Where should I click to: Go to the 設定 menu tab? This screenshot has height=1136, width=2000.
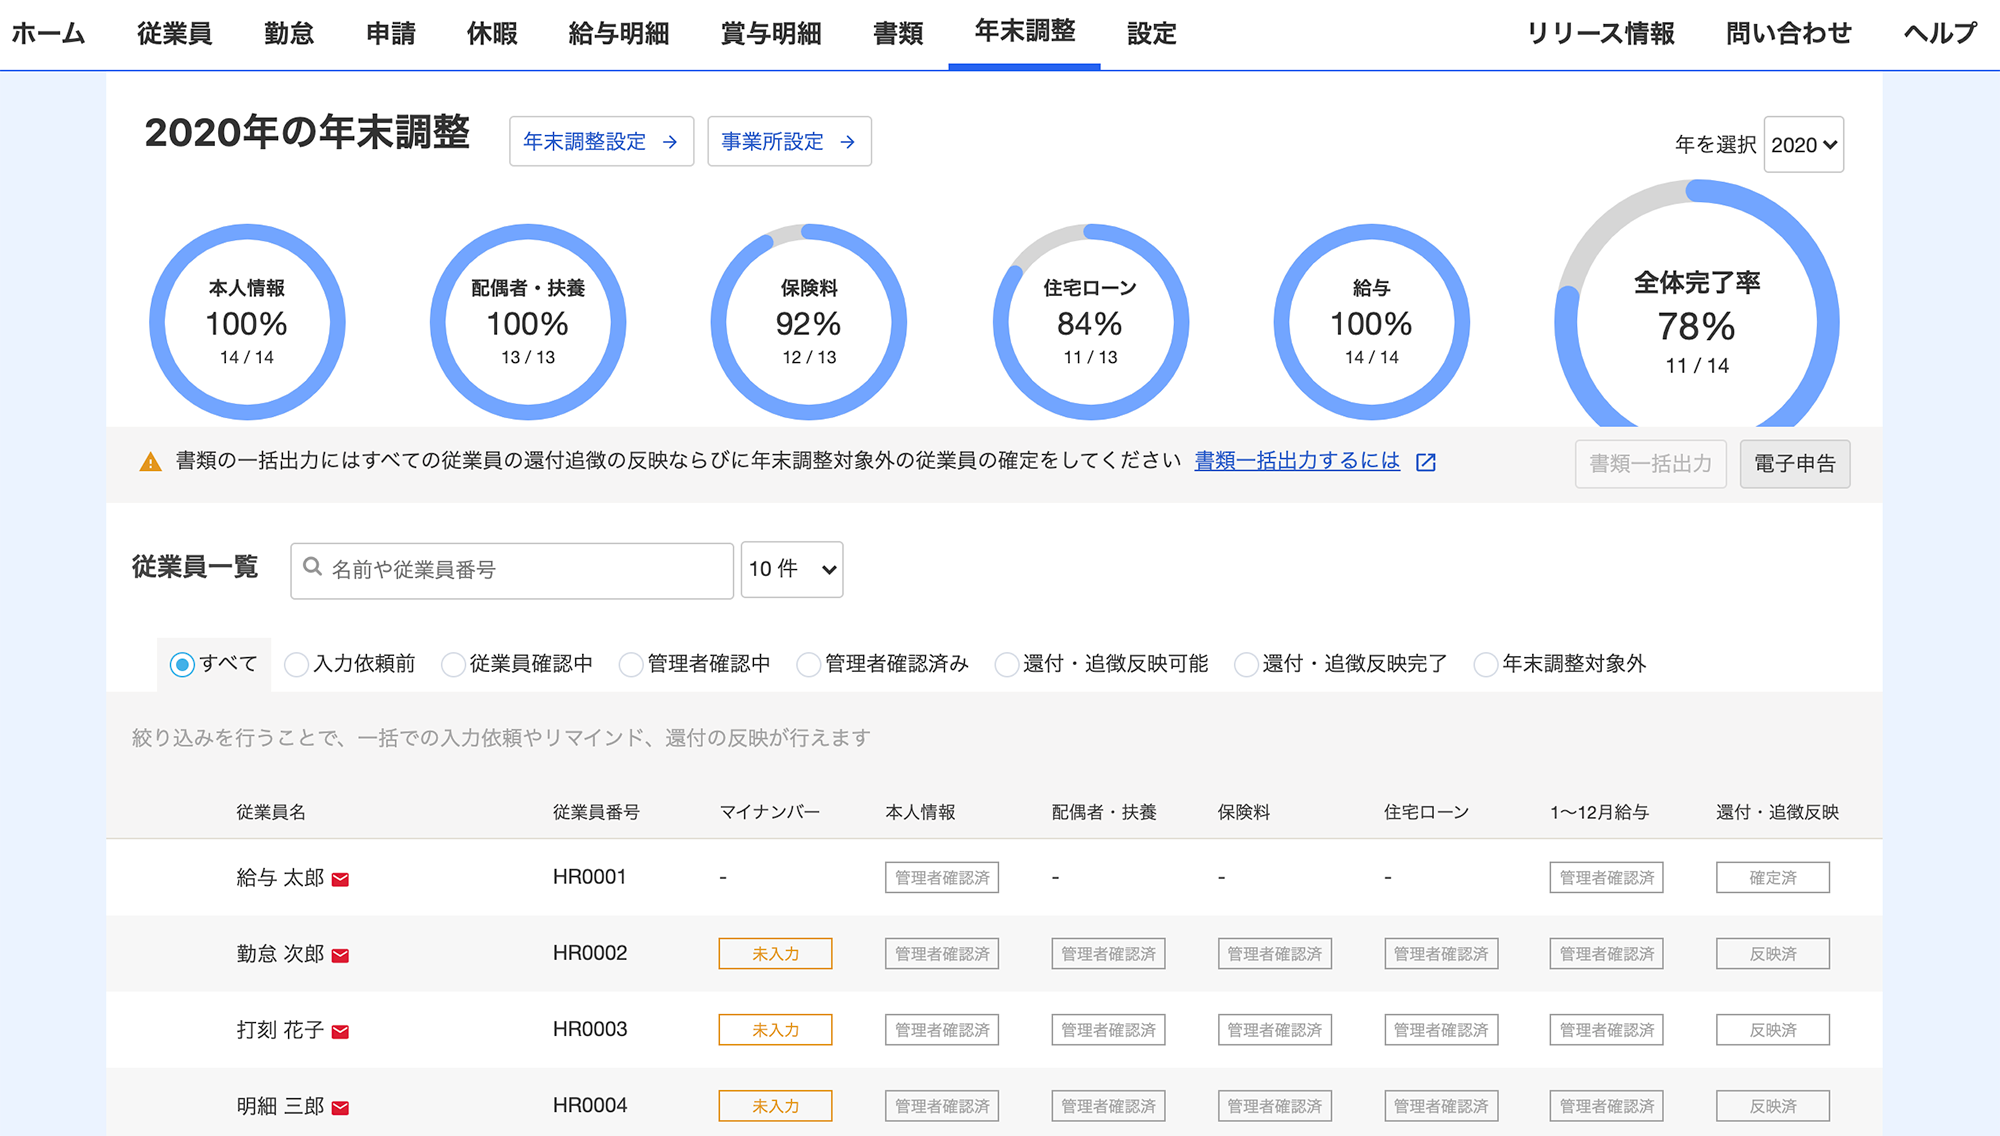tap(1151, 34)
